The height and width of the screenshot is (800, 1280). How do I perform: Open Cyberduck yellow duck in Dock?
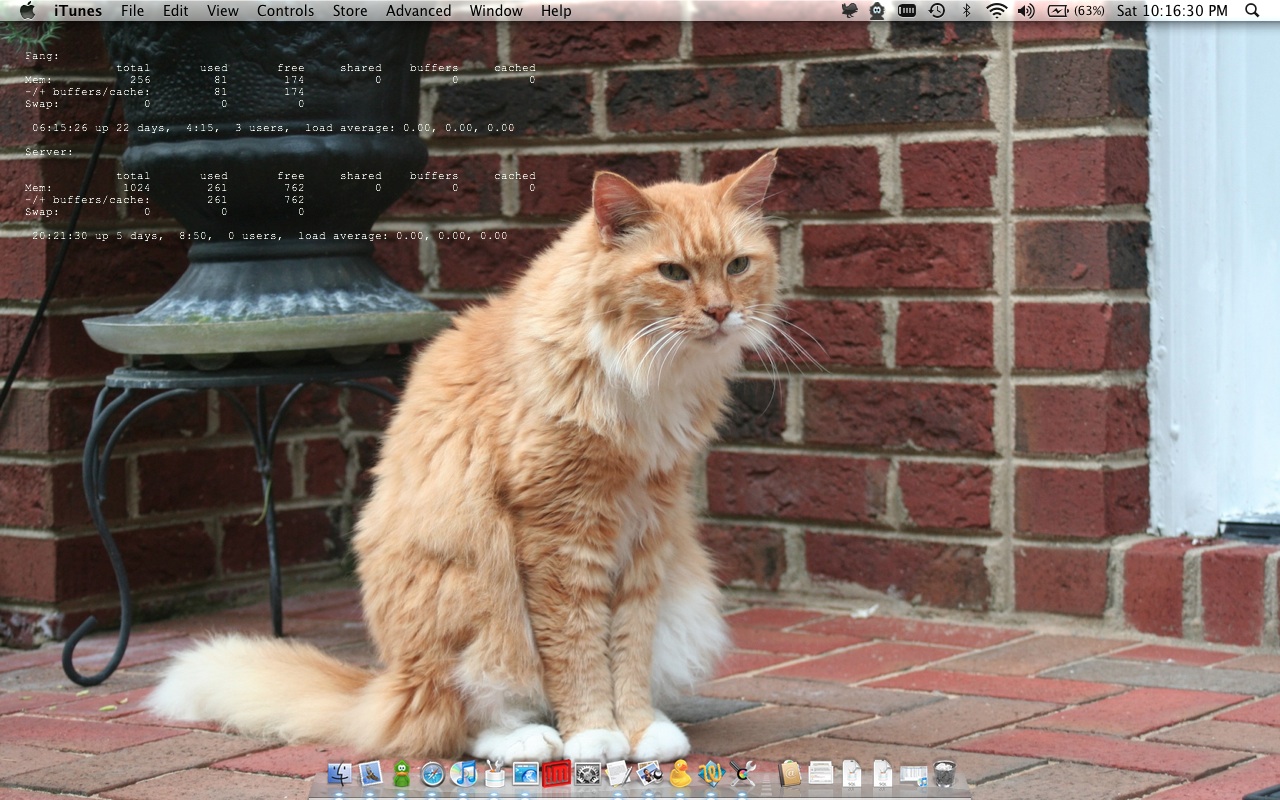(x=680, y=772)
